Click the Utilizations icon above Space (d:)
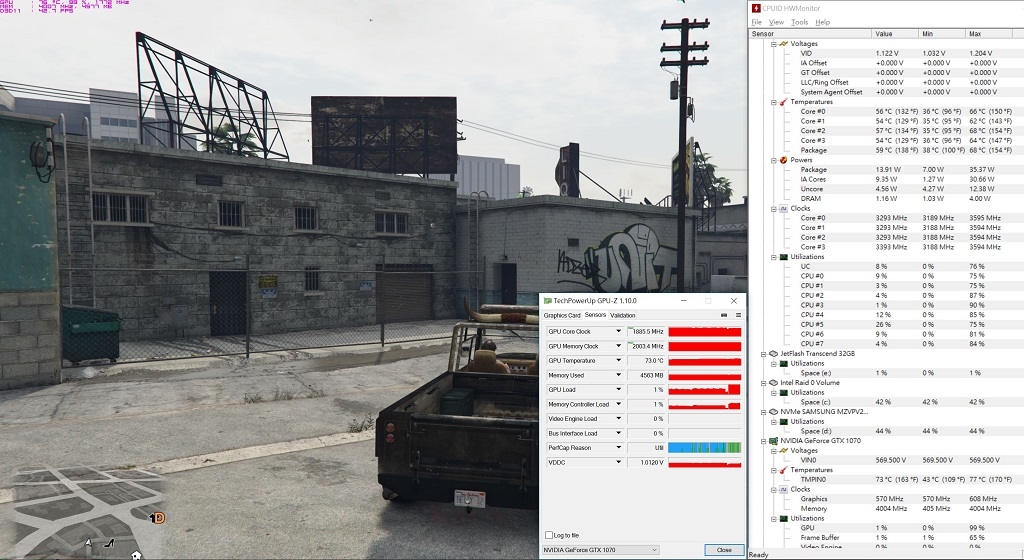Screen dimensions: 1024x560 [783, 422]
